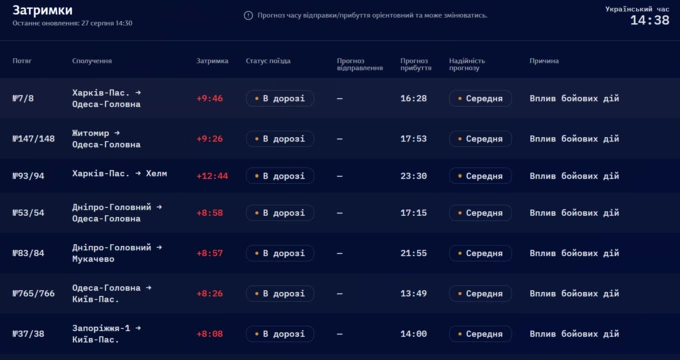Click the 'Причина' column header

tap(544, 61)
